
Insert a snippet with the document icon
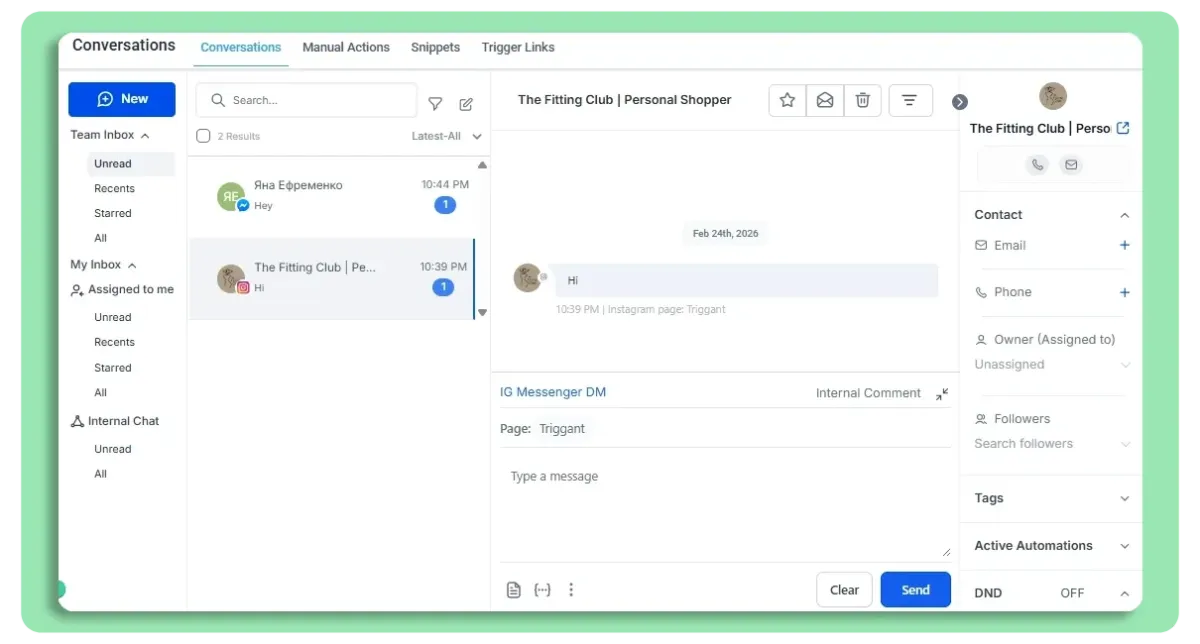(x=513, y=589)
